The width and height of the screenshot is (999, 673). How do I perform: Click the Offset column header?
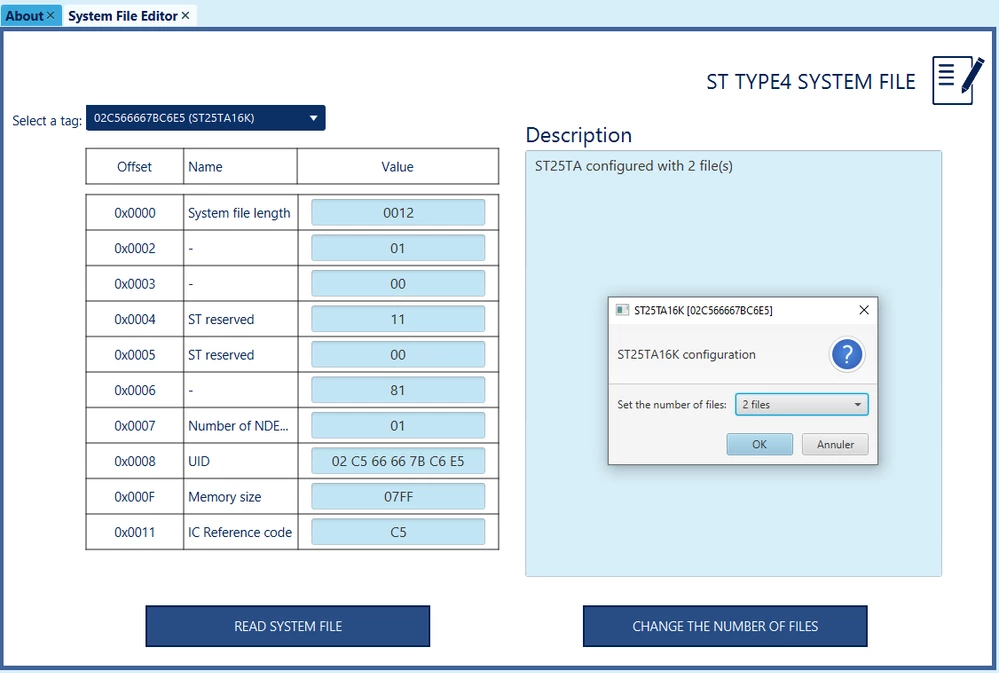click(134, 167)
